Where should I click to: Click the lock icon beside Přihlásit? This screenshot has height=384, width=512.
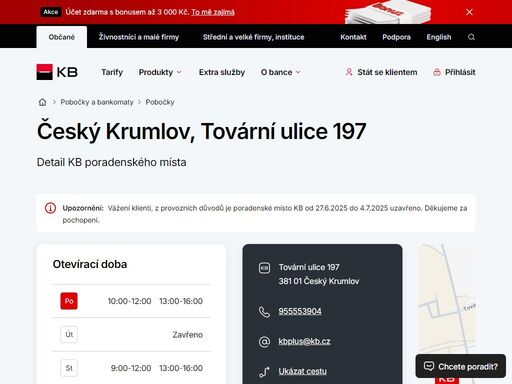click(437, 72)
